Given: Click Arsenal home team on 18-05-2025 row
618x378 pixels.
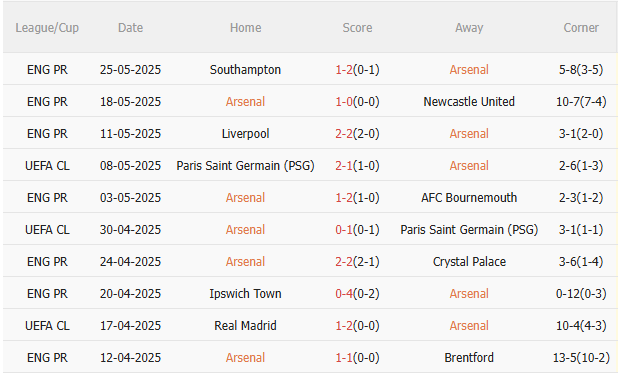Looking at the screenshot, I should (245, 102).
